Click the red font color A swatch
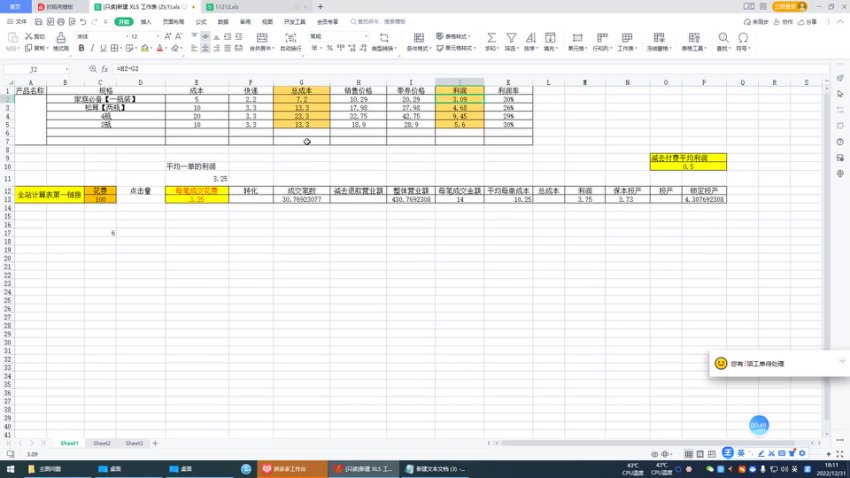The width and height of the screenshot is (850, 478). point(160,48)
